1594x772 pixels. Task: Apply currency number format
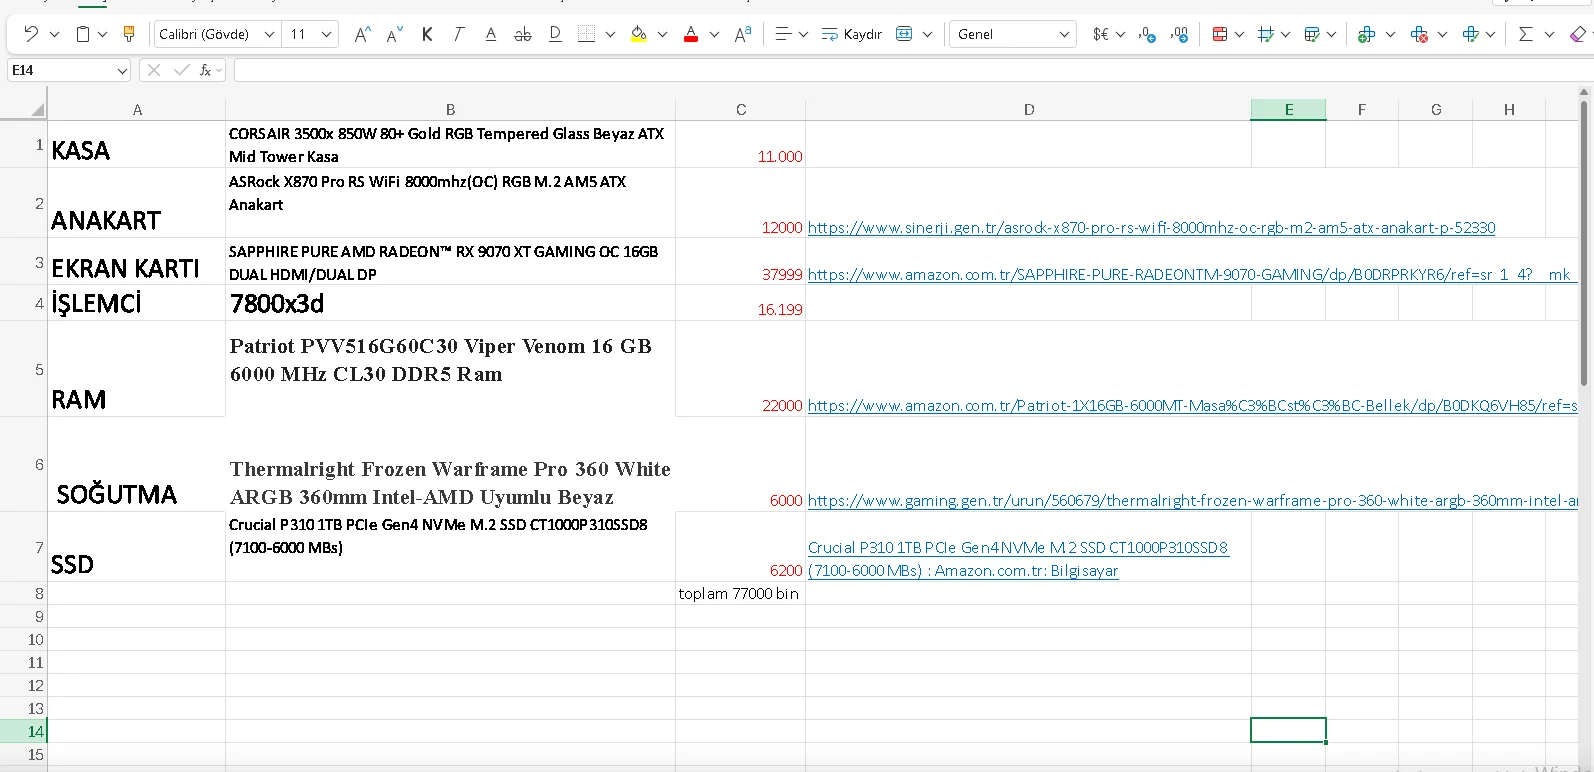click(1100, 34)
